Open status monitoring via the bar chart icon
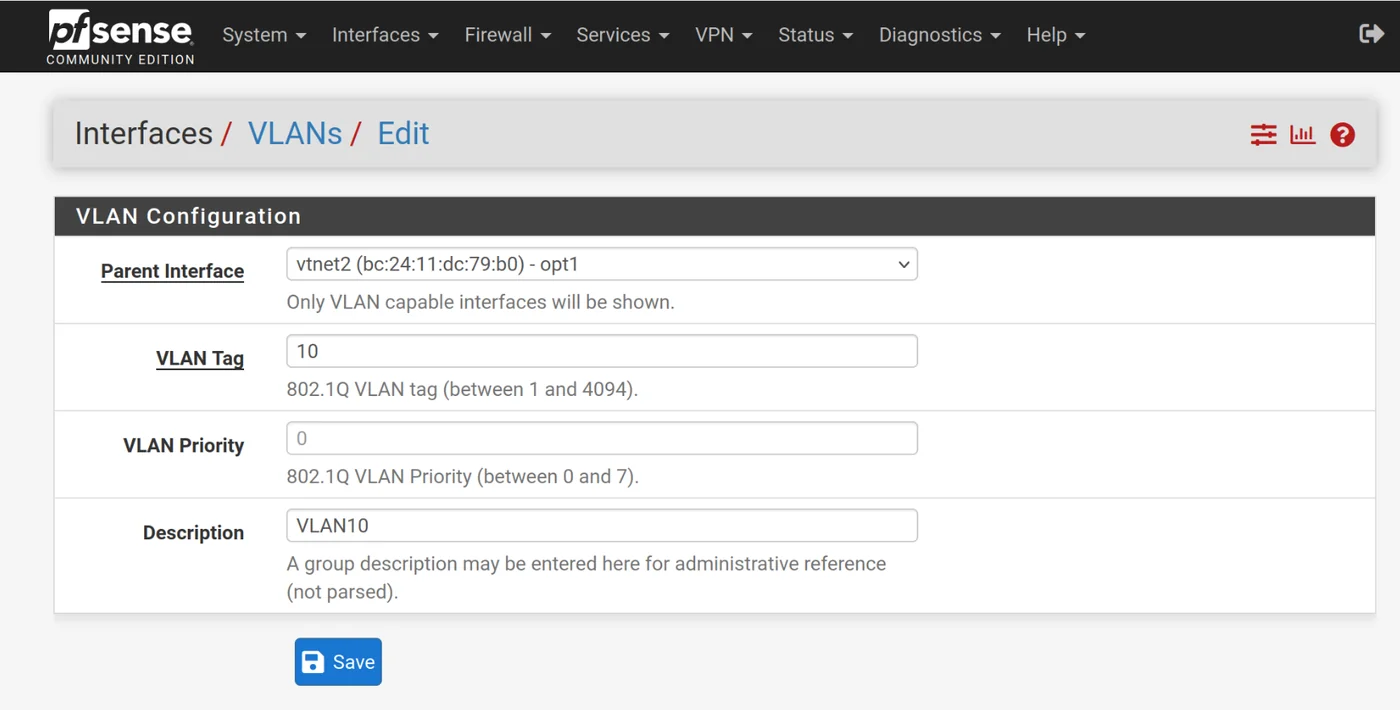This screenshot has width=1400, height=710. 1302,134
